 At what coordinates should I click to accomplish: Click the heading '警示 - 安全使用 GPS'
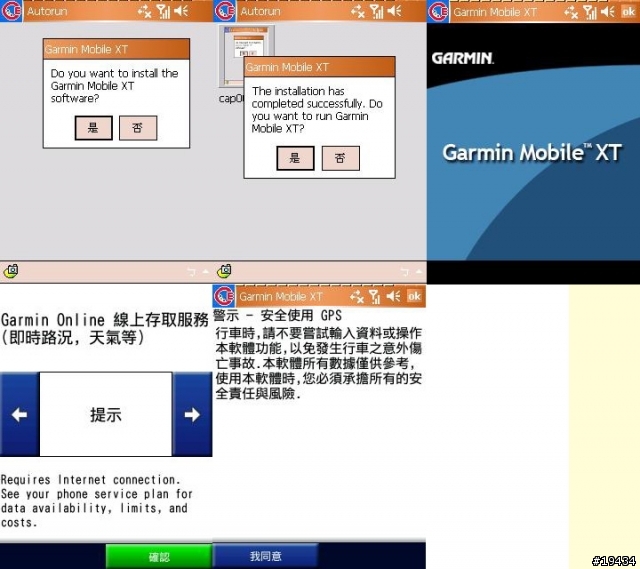click(x=278, y=316)
